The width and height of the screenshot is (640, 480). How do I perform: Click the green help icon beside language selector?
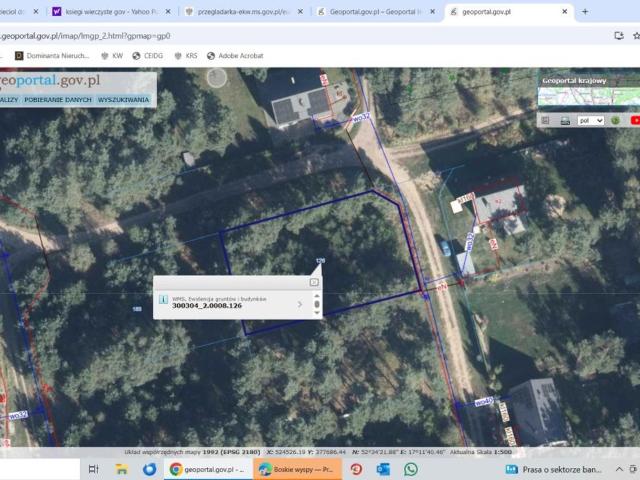click(616, 121)
